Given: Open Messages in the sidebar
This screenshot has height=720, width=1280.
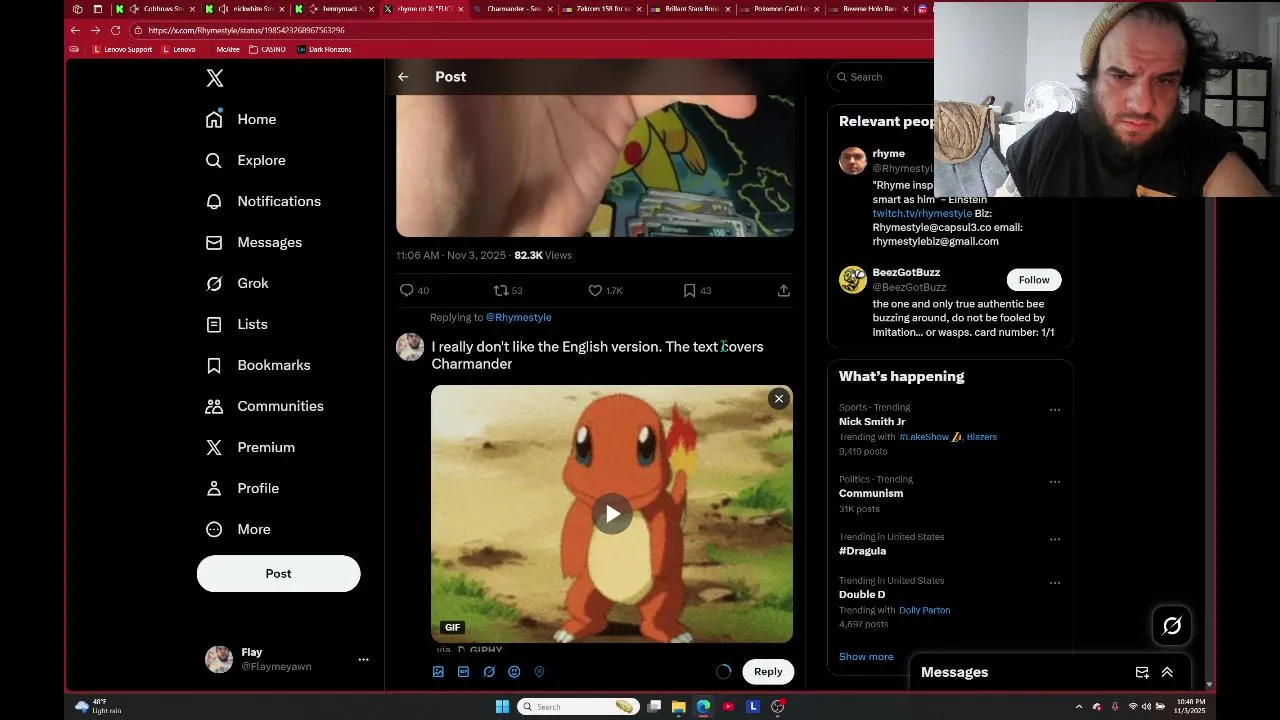Looking at the screenshot, I should [254, 242].
